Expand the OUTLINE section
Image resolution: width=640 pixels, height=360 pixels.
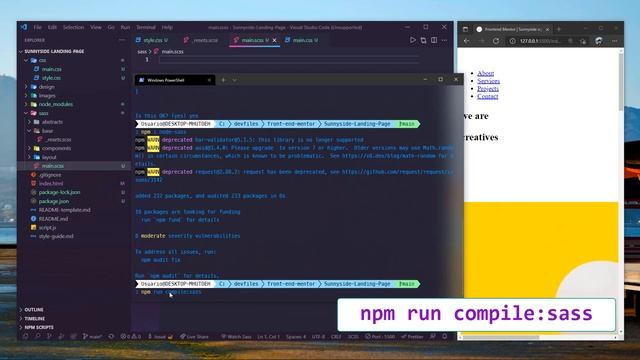(33, 310)
